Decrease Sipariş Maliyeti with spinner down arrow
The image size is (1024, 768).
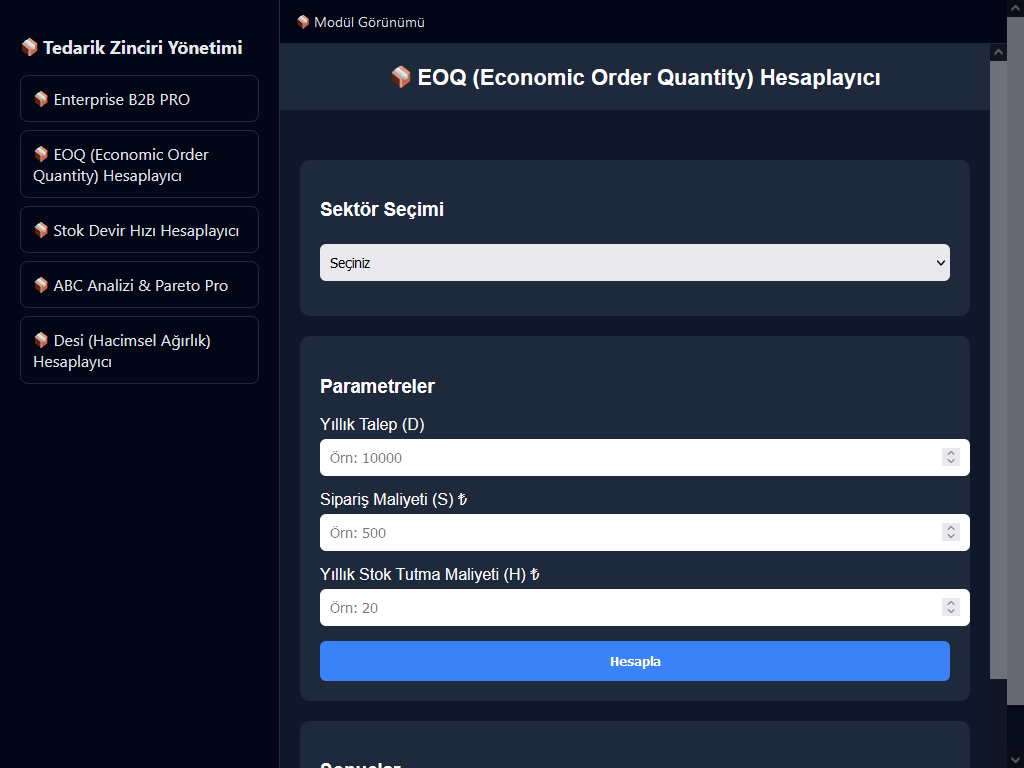951,538
